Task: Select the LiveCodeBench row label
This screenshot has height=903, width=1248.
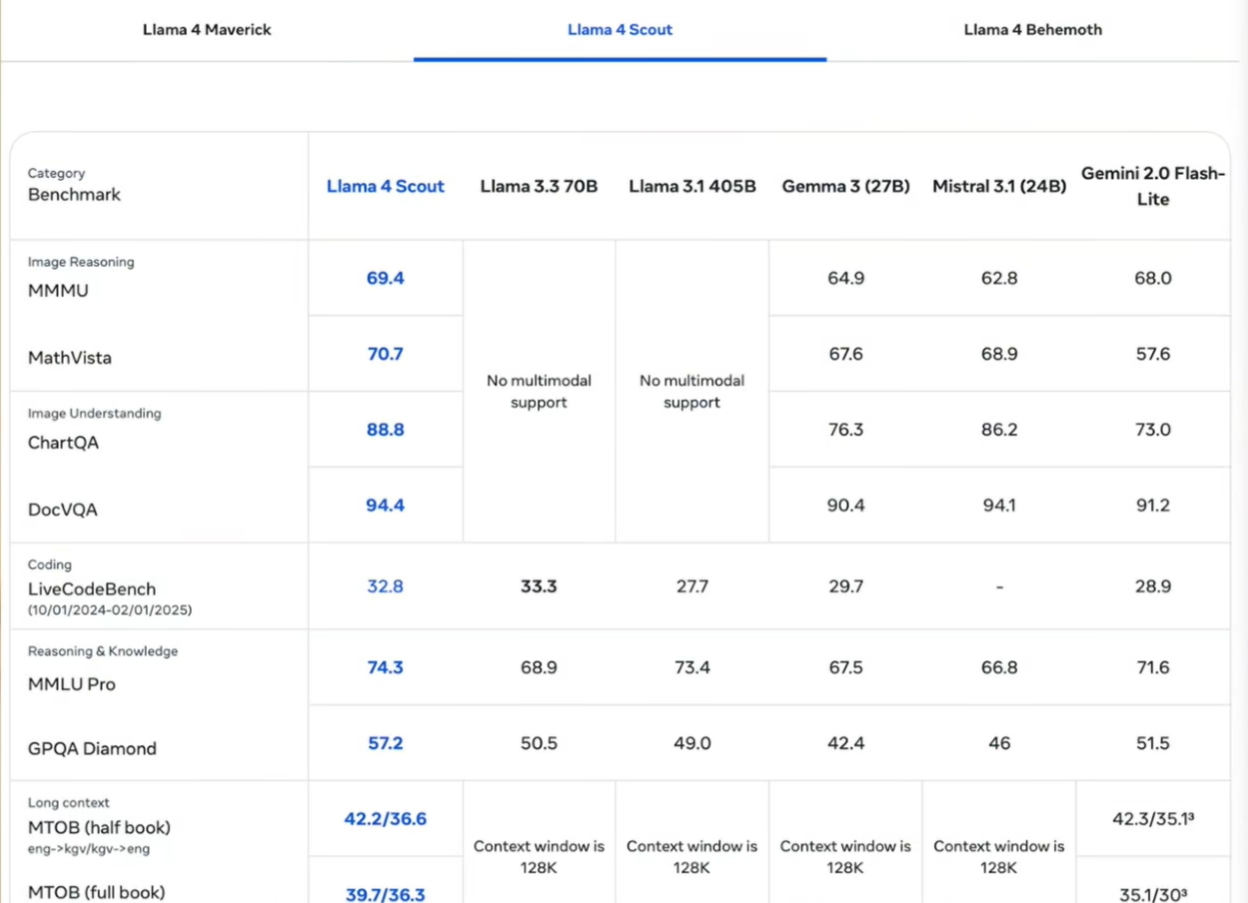Action: [x=92, y=589]
